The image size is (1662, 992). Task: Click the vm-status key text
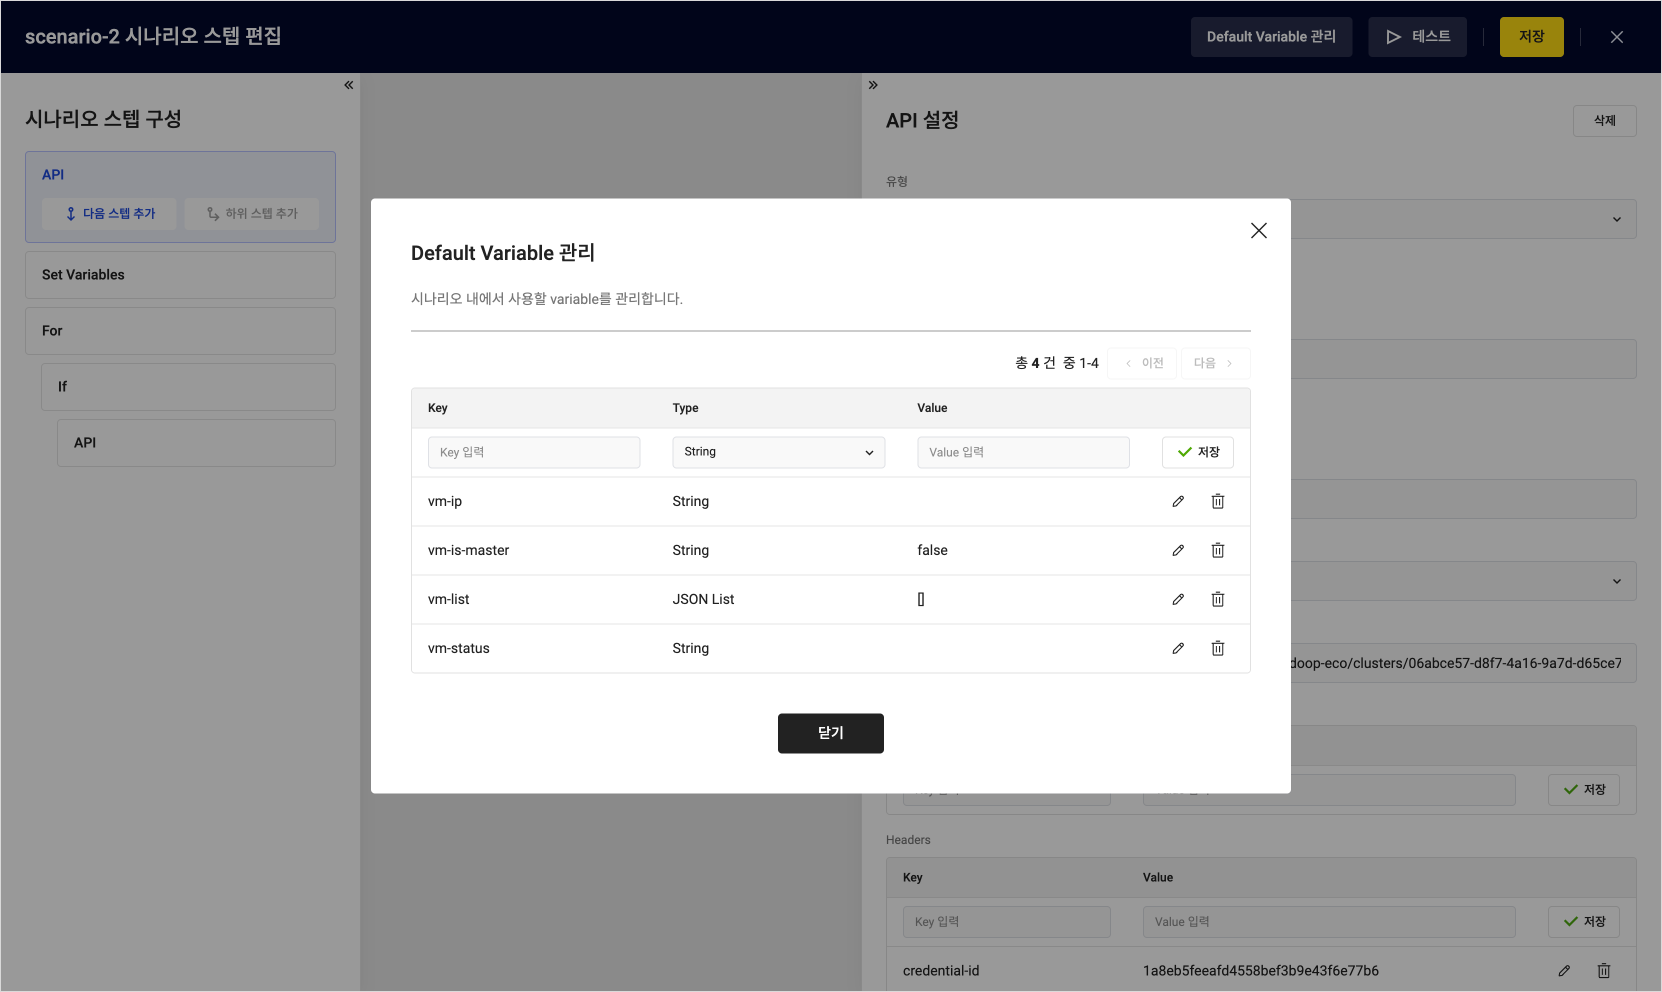coord(459,649)
